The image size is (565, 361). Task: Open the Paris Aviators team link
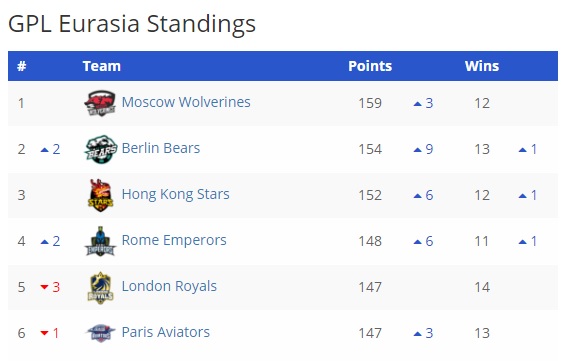[x=165, y=332]
